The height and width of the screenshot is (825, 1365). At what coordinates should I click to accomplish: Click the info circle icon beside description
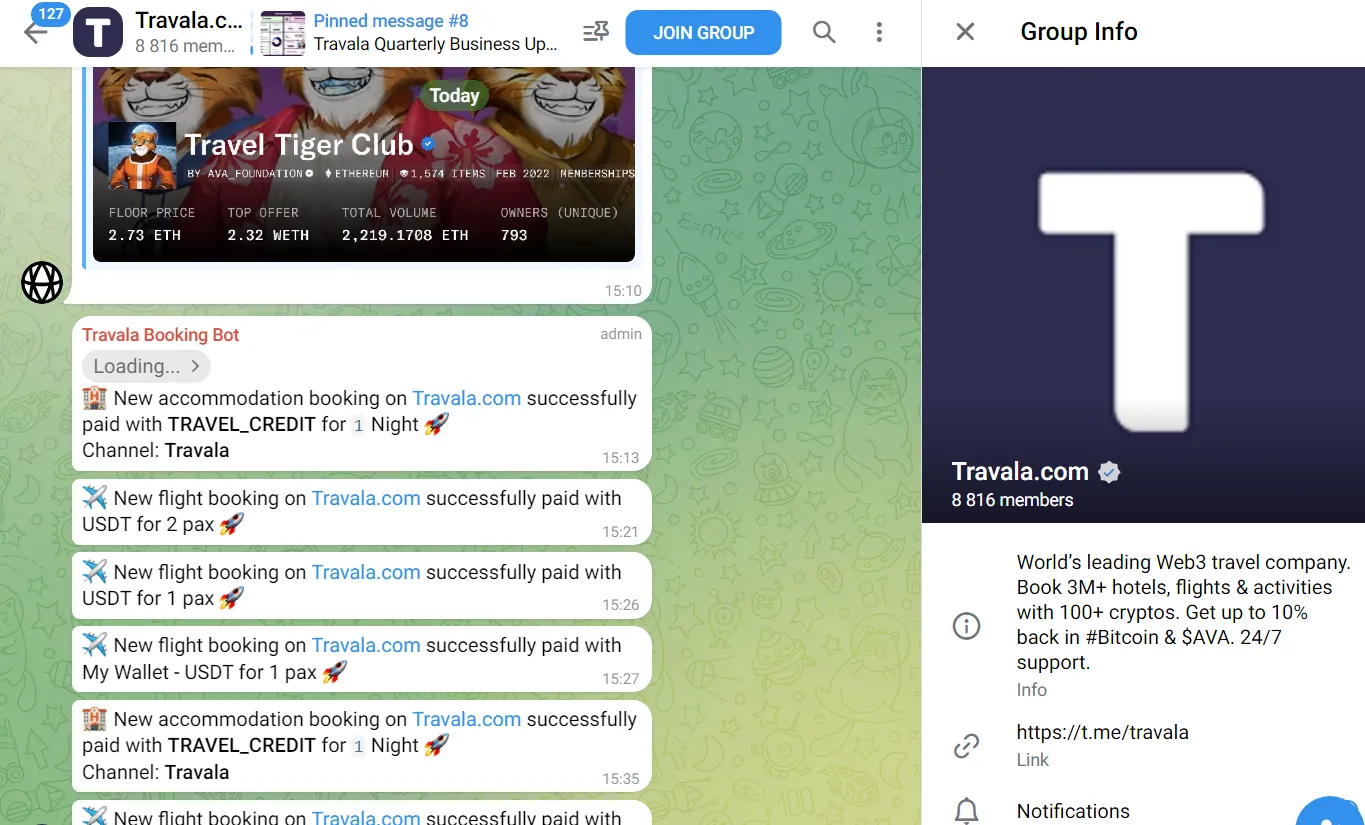(966, 626)
